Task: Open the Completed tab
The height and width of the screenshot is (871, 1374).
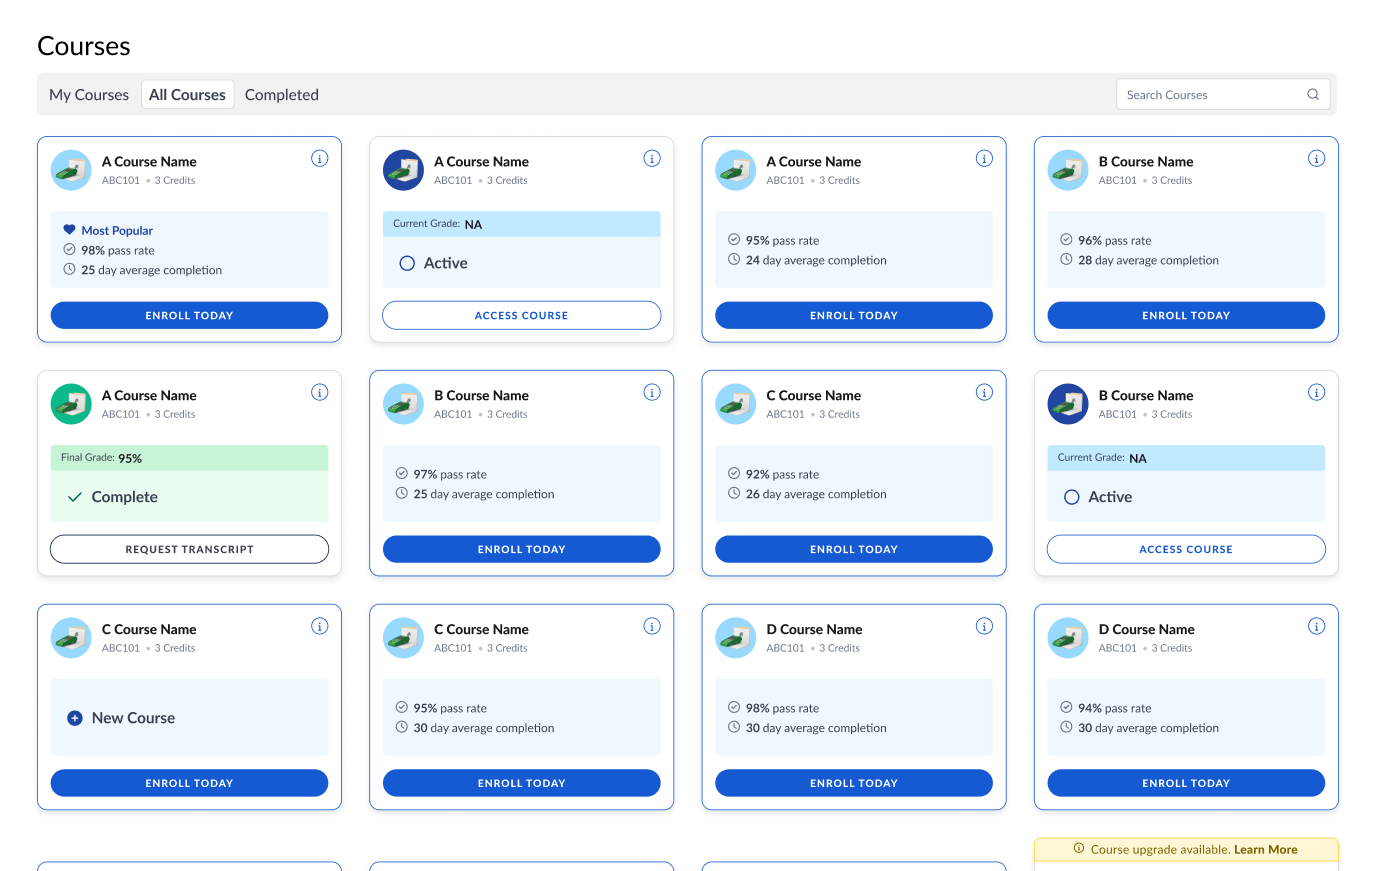Action: (x=282, y=94)
